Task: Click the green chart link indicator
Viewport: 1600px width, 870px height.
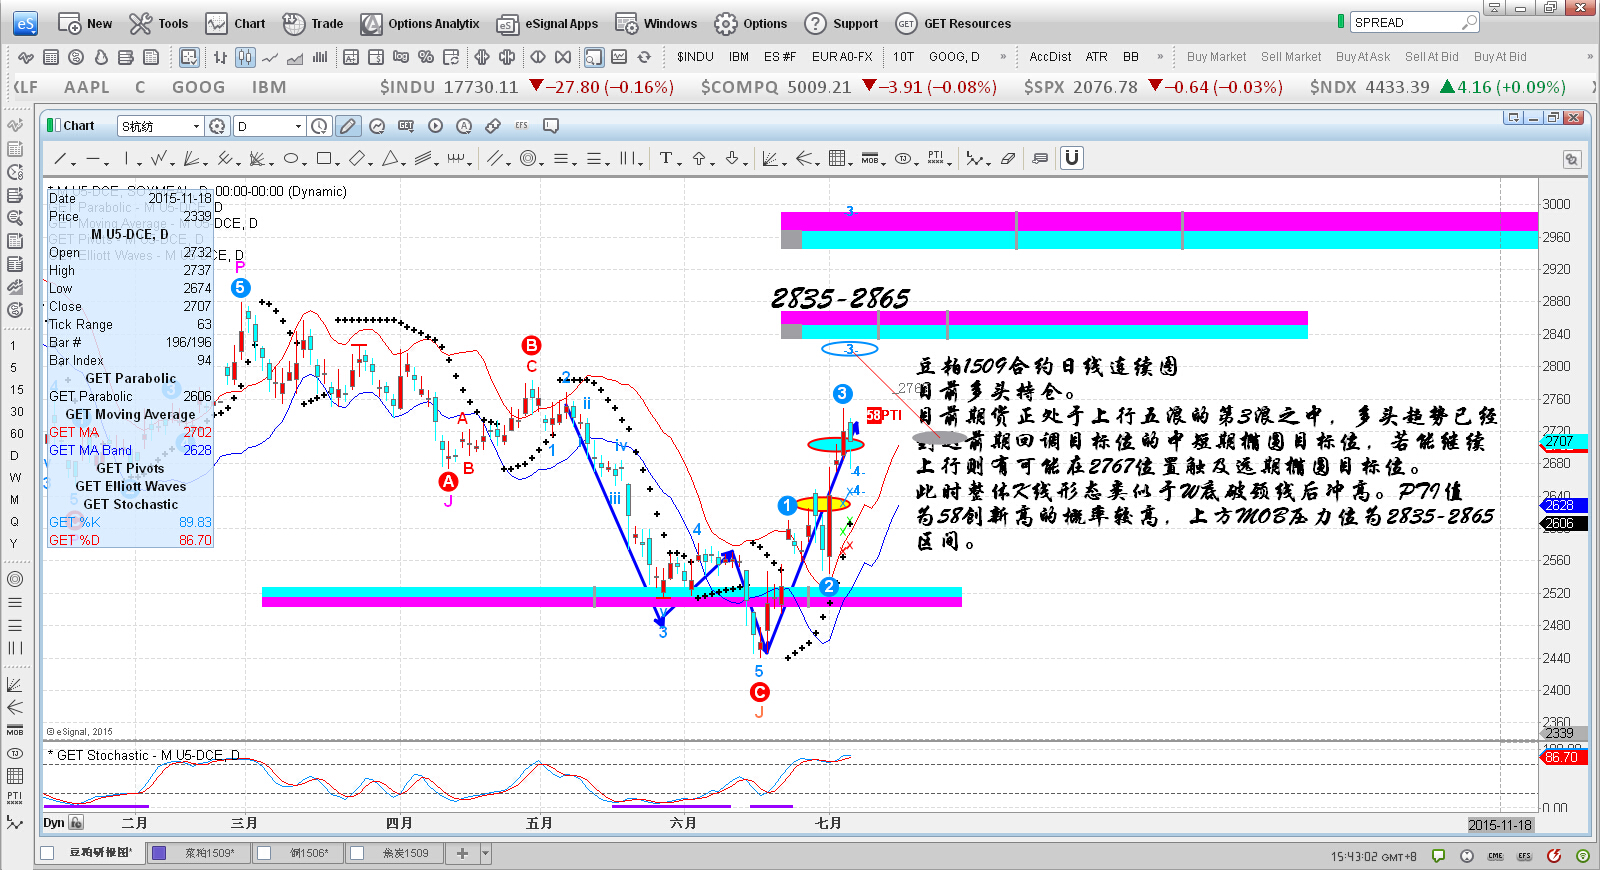Action: coord(52,125)
